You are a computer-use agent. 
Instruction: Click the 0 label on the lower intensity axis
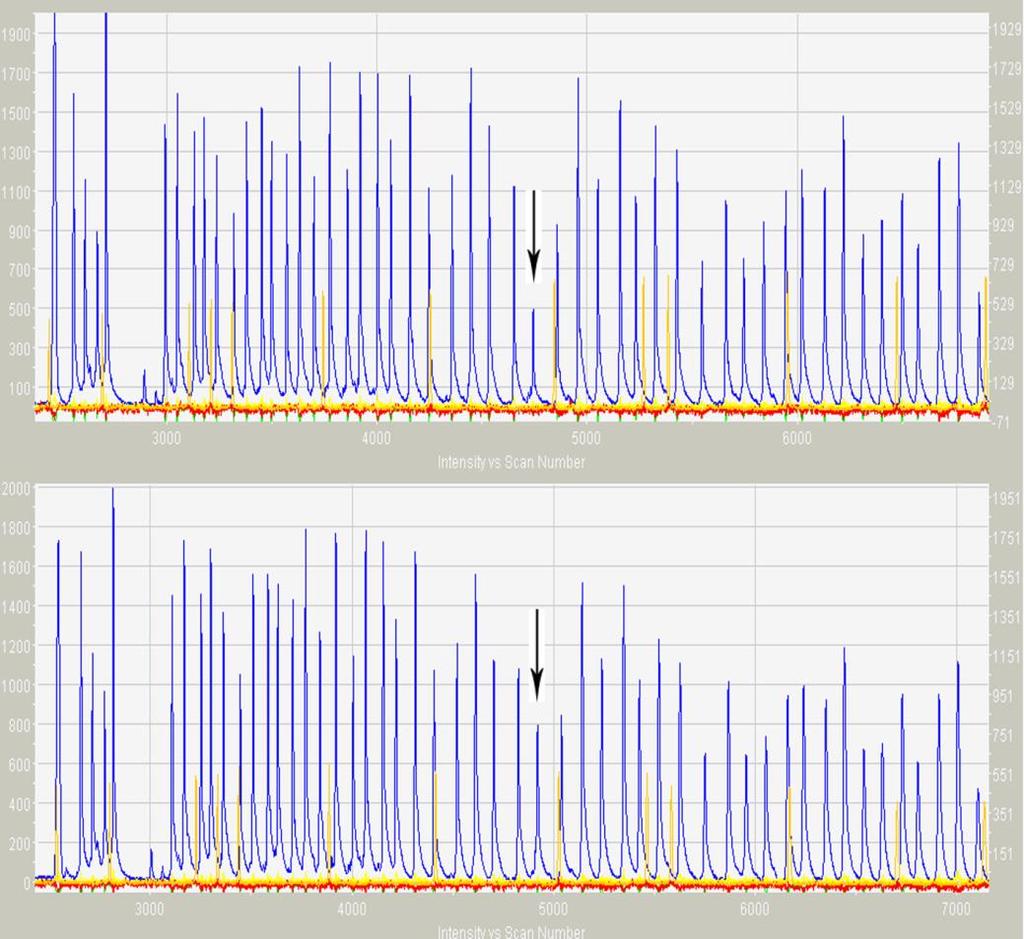27,883
